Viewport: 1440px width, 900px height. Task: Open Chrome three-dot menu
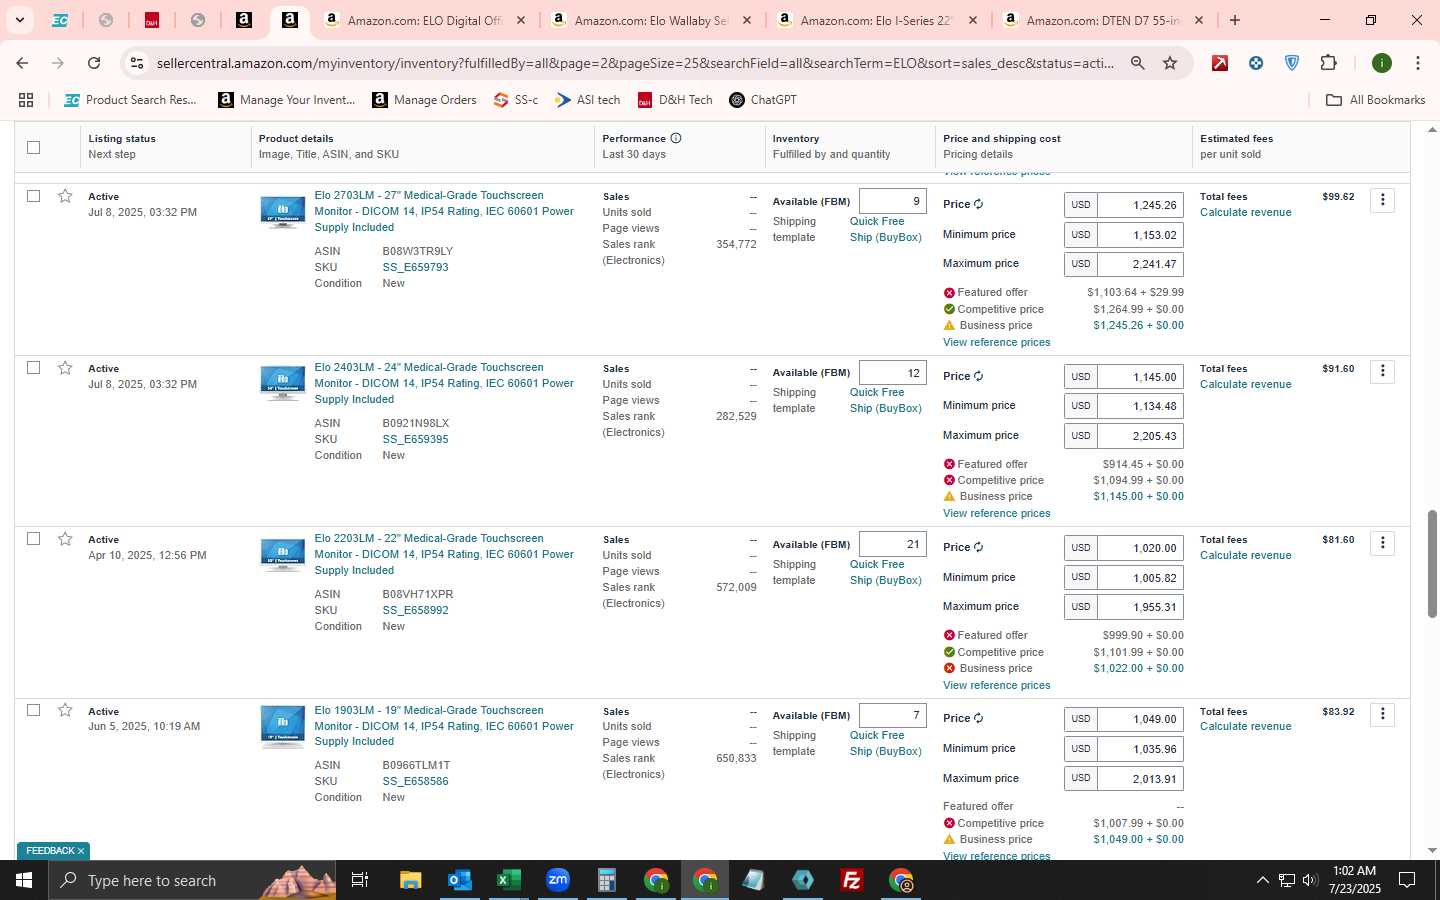click(1417, 63)
